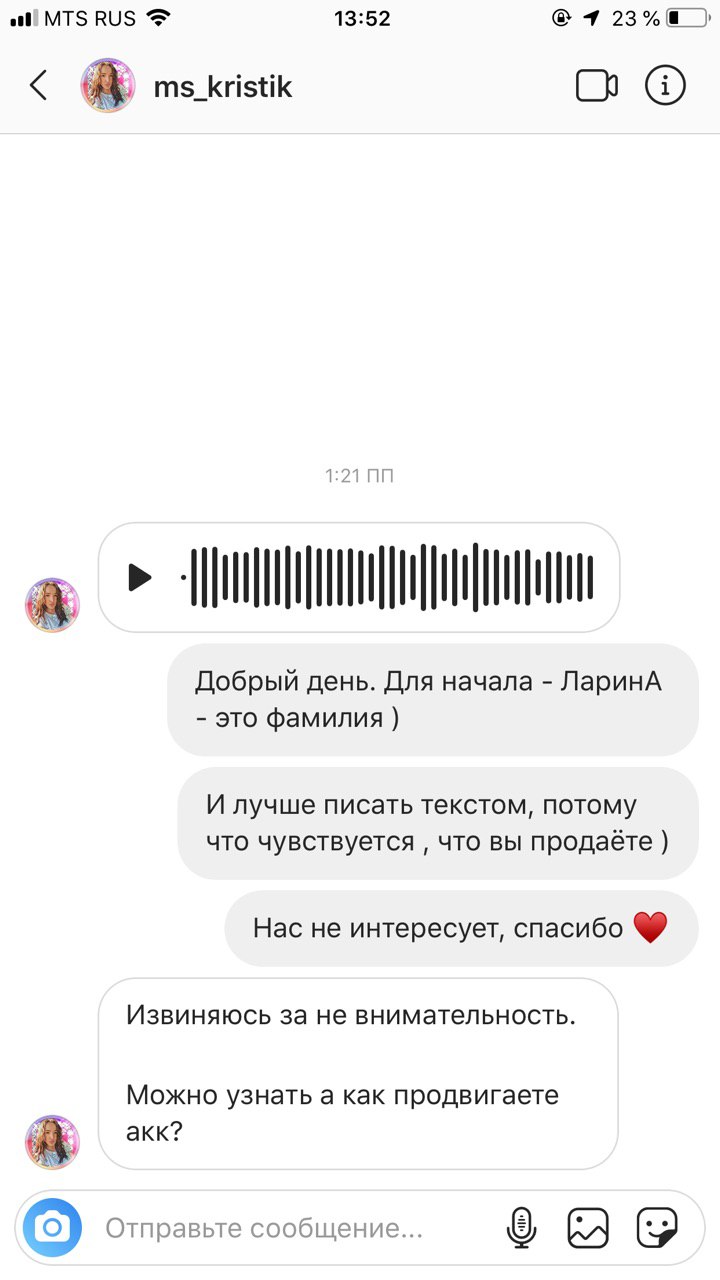This screenshot has height=1280, width=720.
Task: Open sticker picker icon
Action: 658,1227
